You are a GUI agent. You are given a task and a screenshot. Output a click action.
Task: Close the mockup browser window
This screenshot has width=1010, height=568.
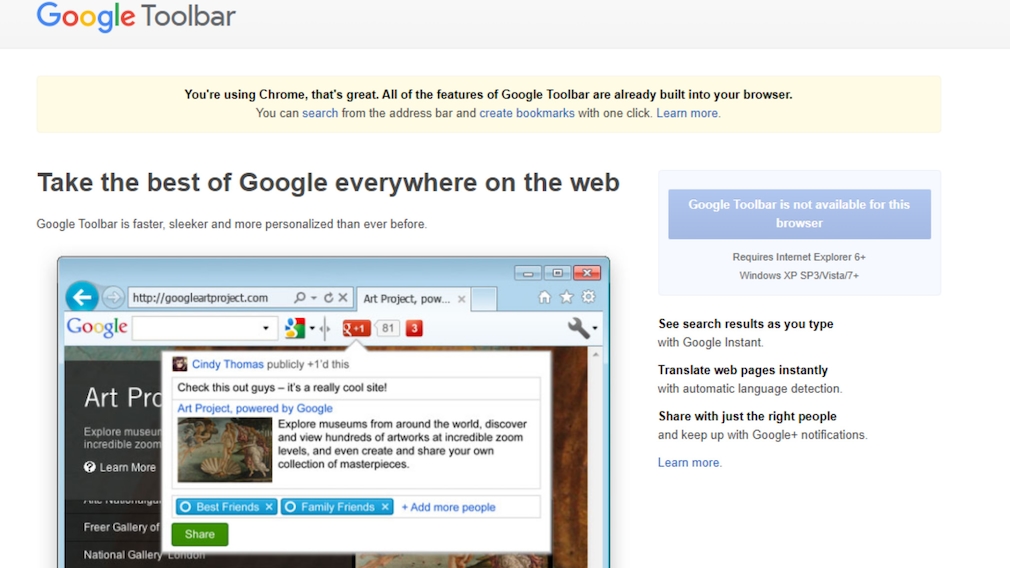coord(587,273)
